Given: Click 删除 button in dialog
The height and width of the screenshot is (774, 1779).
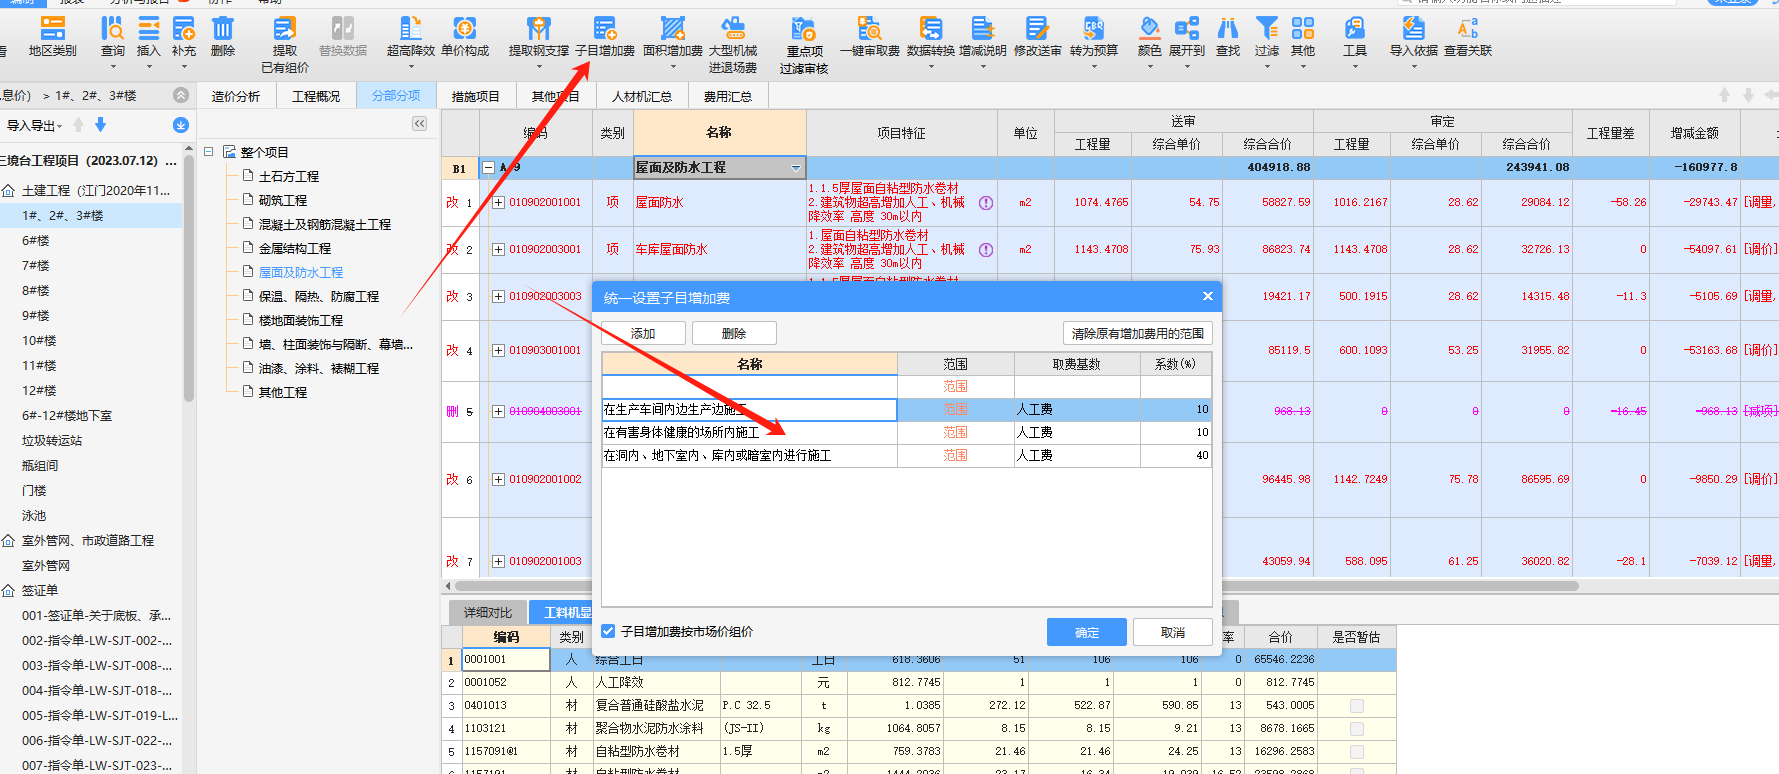Looking at the screenshot, I should pyautogui.click(x=734, y=333).
